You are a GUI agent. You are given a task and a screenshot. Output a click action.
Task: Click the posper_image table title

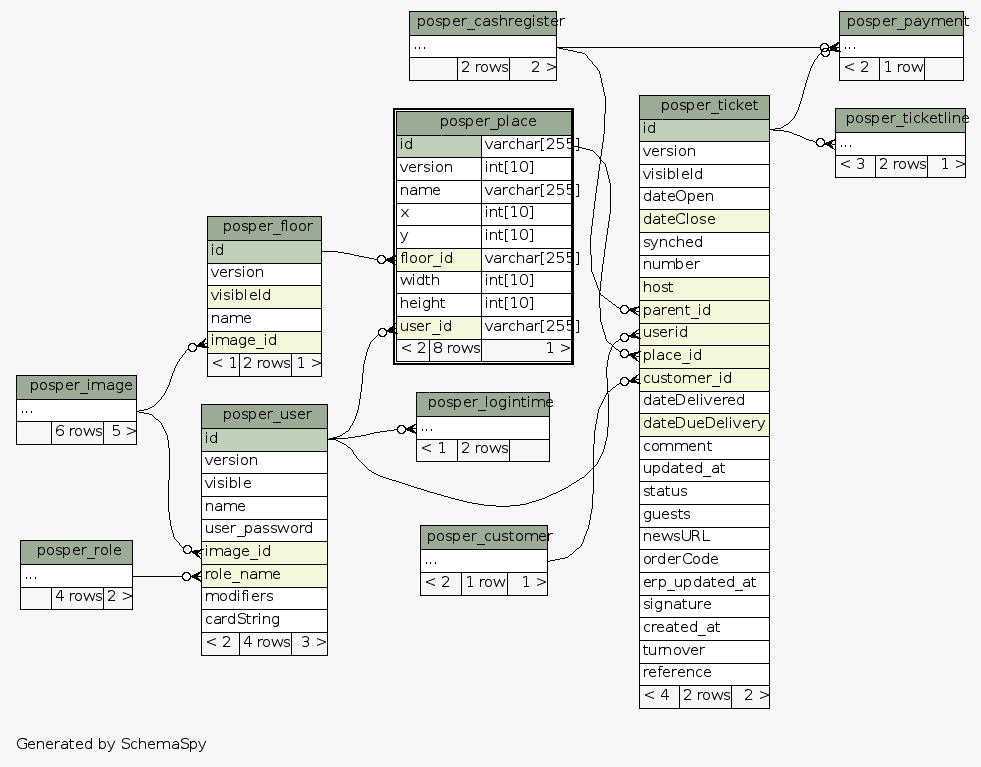point(76,386)
